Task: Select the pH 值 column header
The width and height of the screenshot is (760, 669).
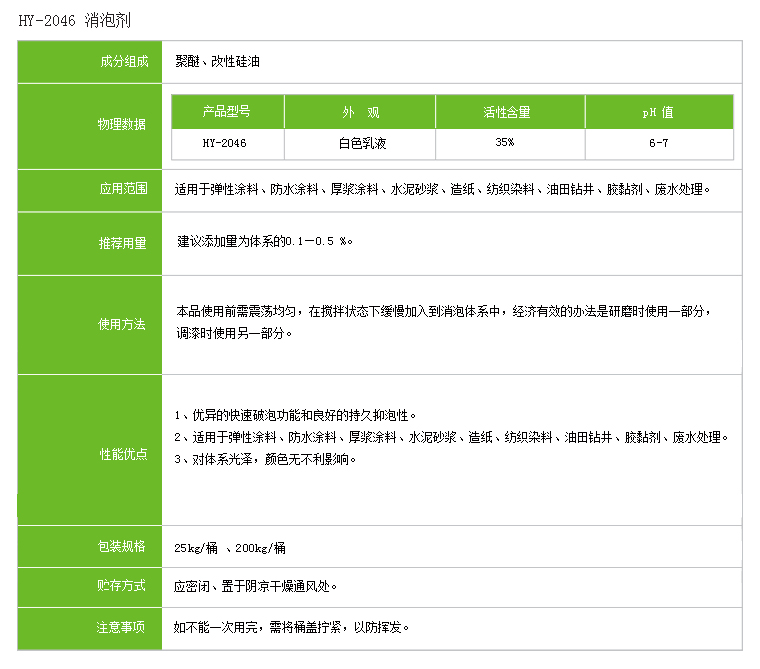Action: tap(658, 112)
